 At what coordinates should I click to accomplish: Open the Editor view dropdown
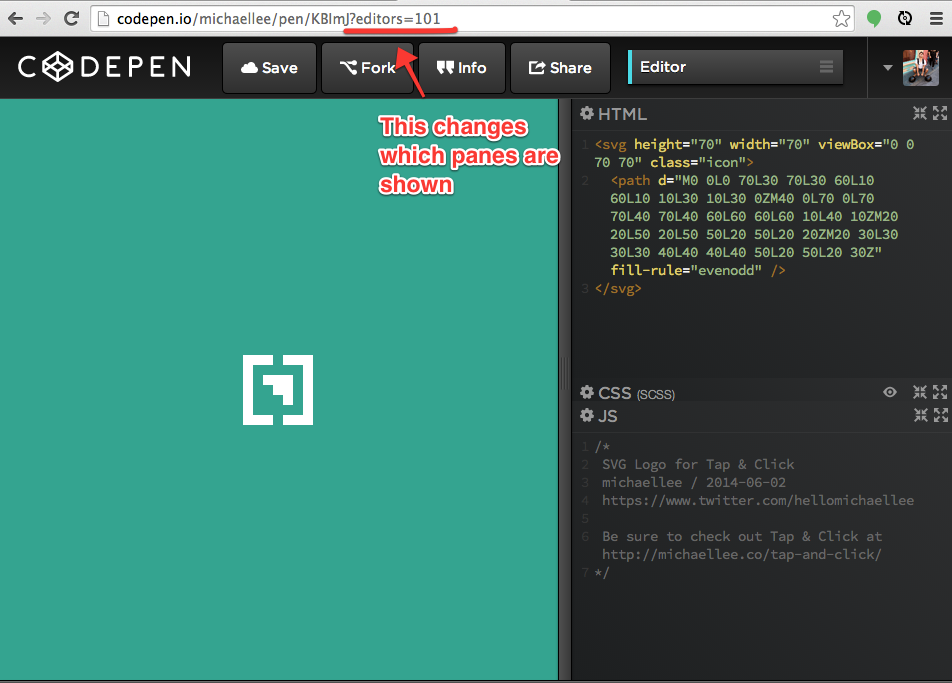tap(735, 67)
